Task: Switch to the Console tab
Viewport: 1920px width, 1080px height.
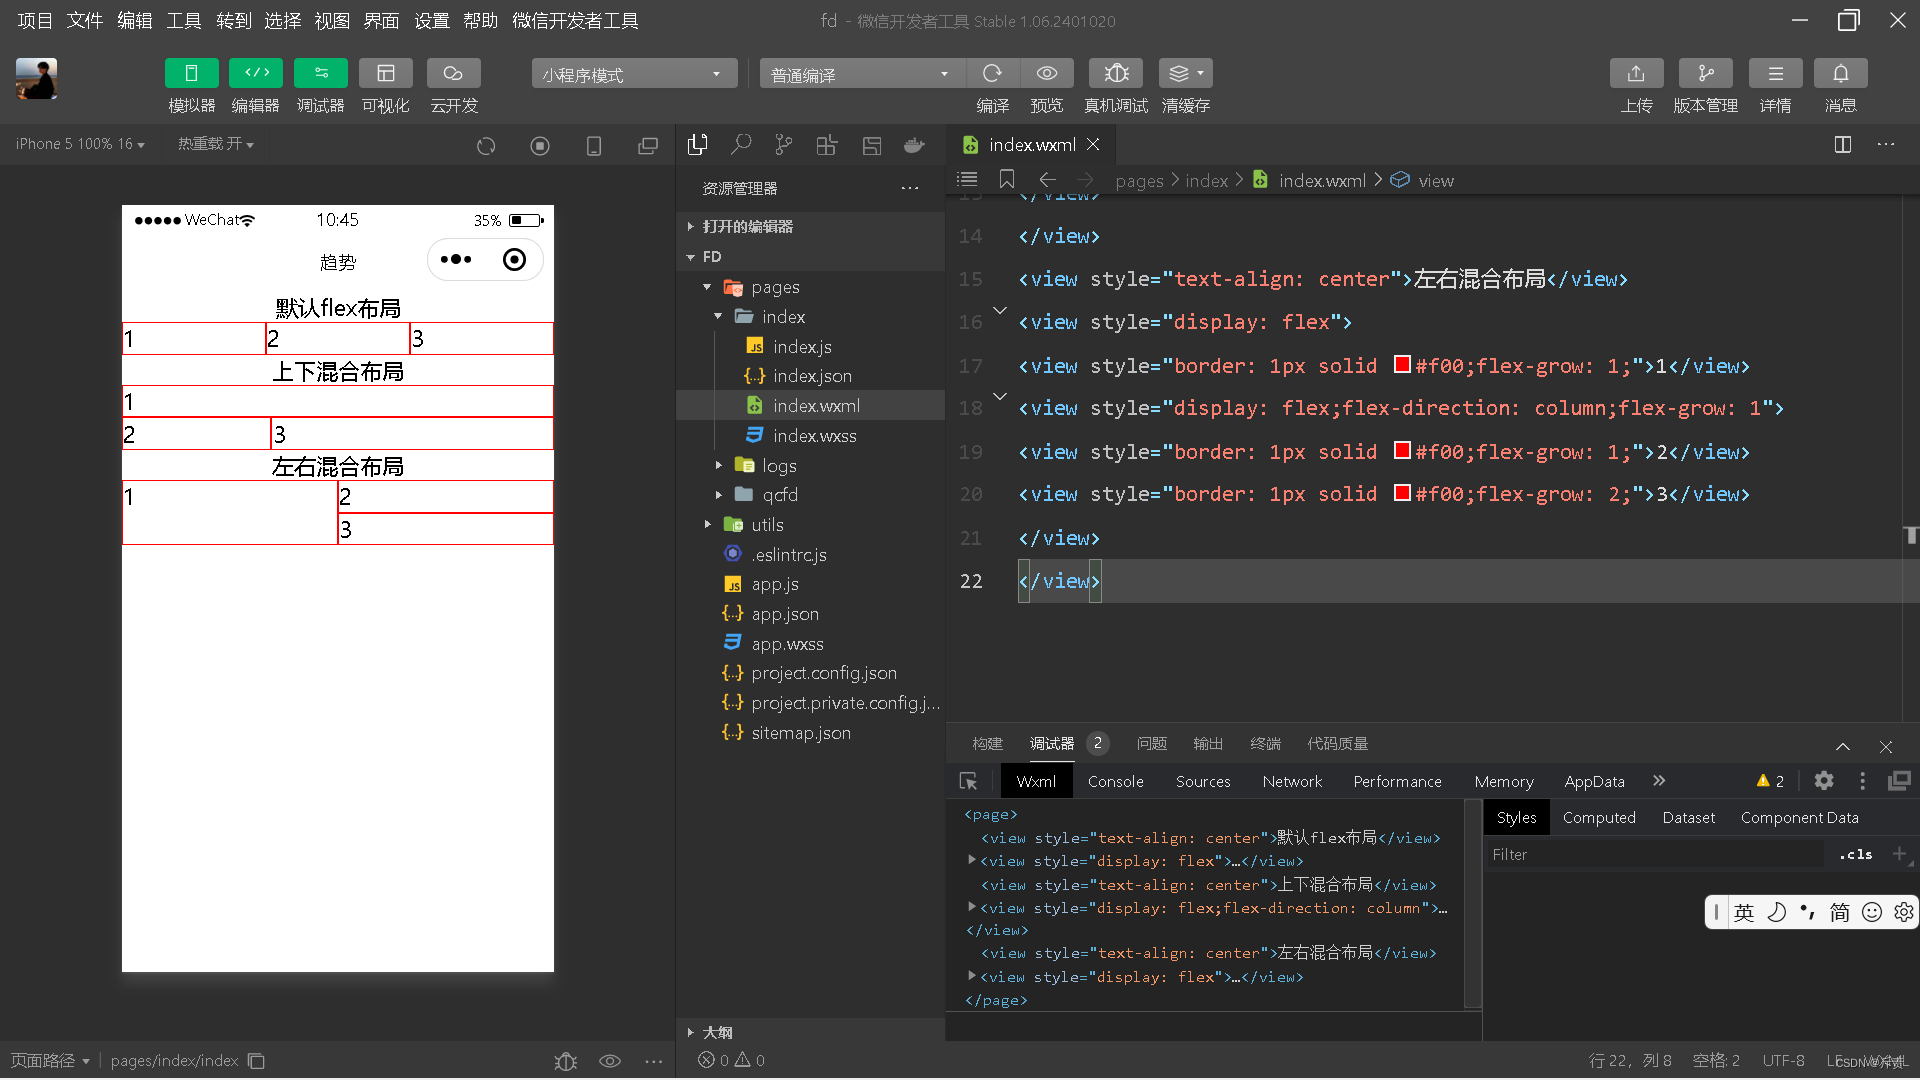Action: click(x=1115, y=782)
